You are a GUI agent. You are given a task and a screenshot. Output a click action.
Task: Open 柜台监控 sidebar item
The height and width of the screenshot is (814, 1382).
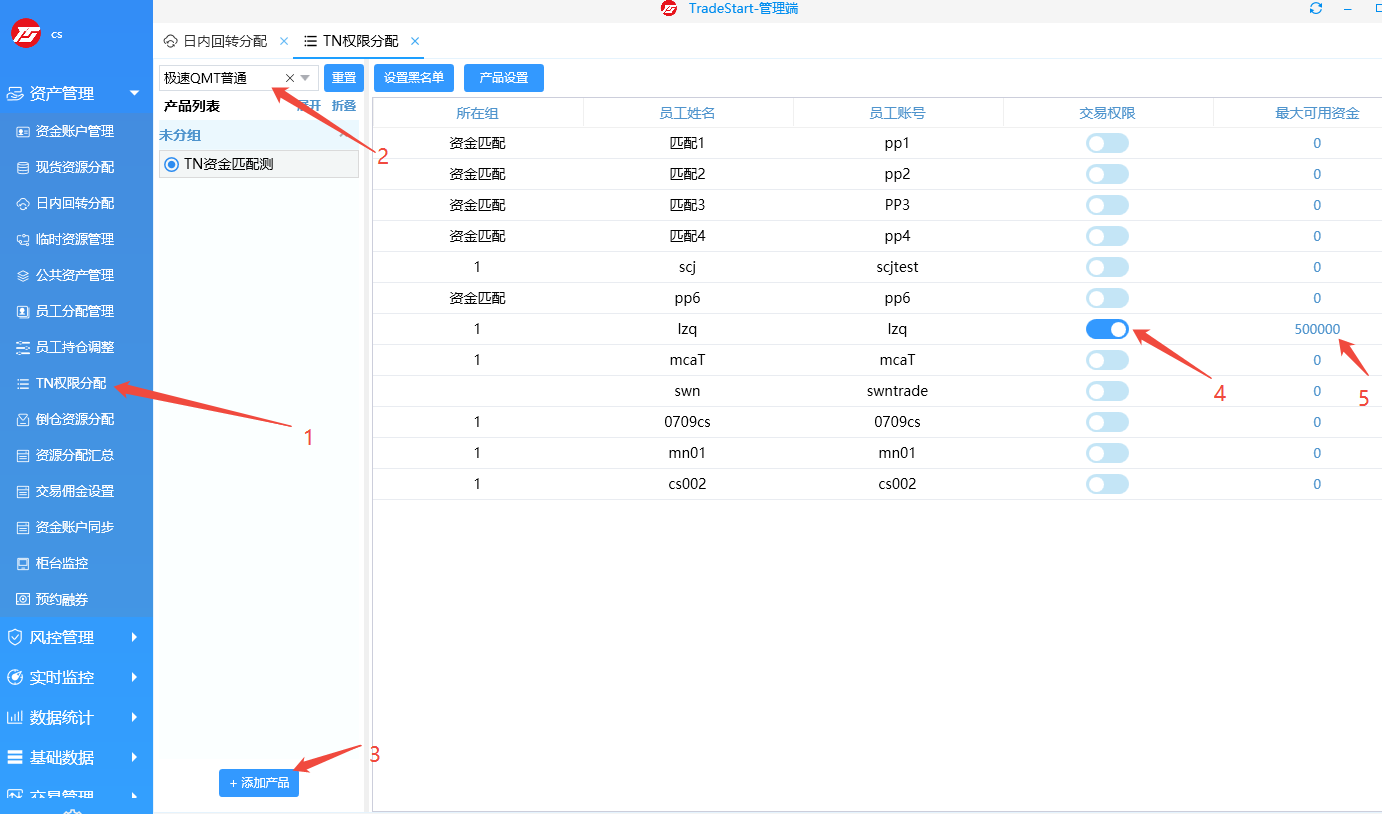click(x=62, y=563)
